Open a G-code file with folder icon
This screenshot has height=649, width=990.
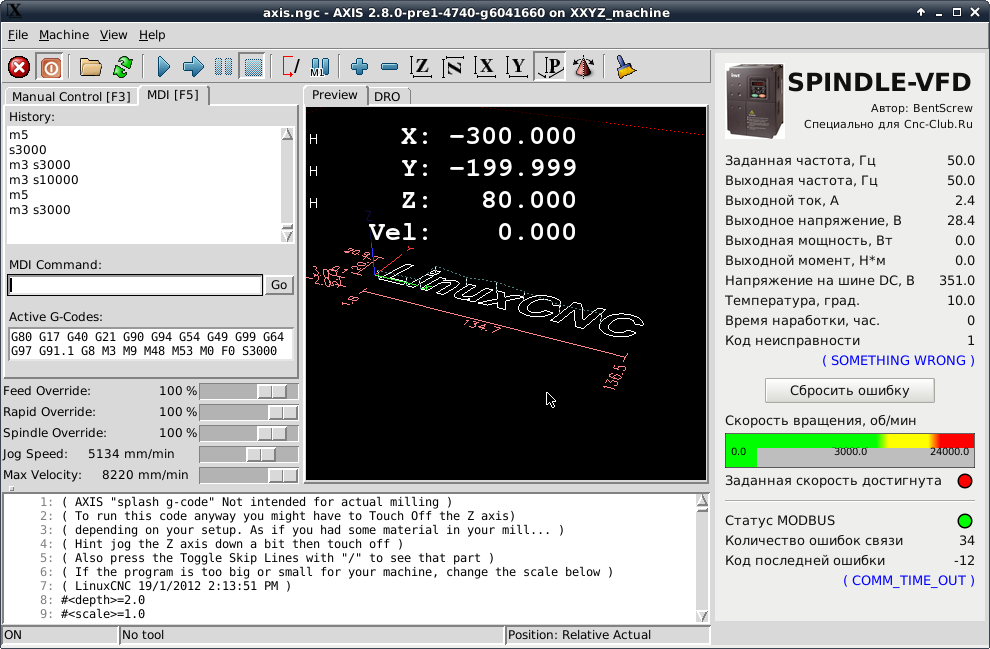coord(91,67)
